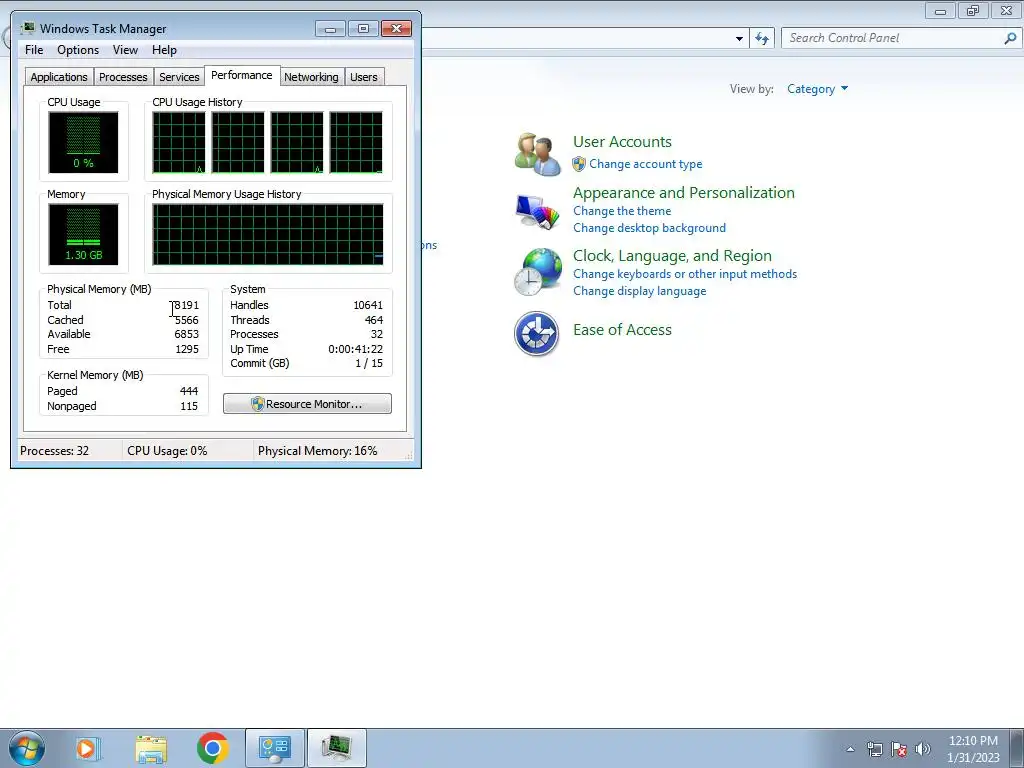Click the Handles value 10641
This screenshot has width=1024, height=768.
pos(368,305)
